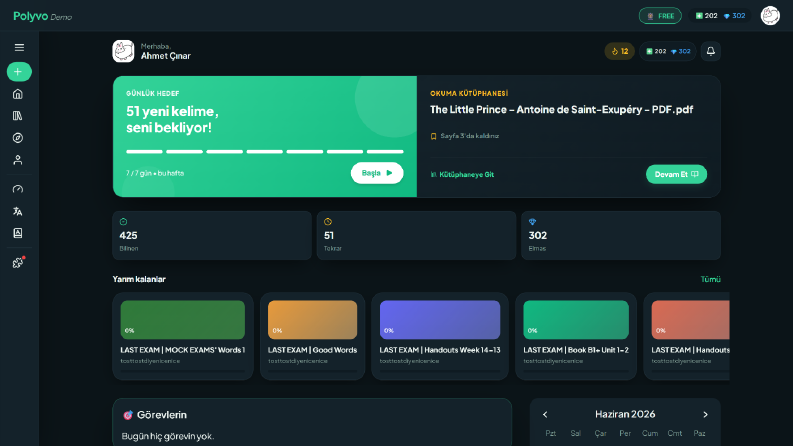The image size is (793, 446).
Task: Click the 7 / 7 gün bu hafta text
Action: tap(155, 173)
